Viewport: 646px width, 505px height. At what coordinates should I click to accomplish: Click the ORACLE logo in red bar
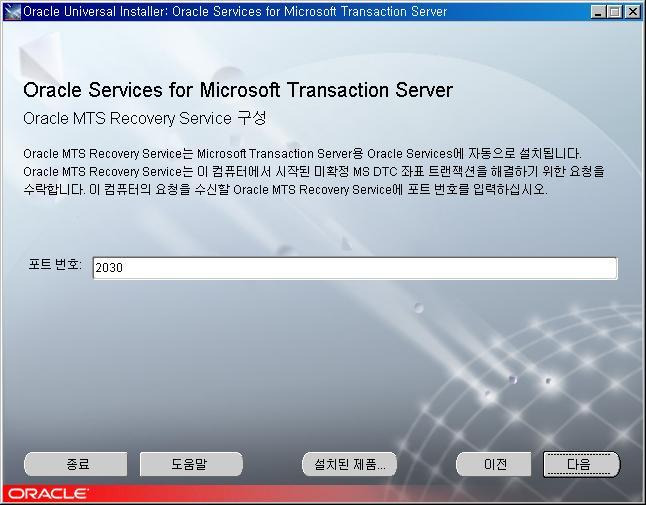pos(47,493)
